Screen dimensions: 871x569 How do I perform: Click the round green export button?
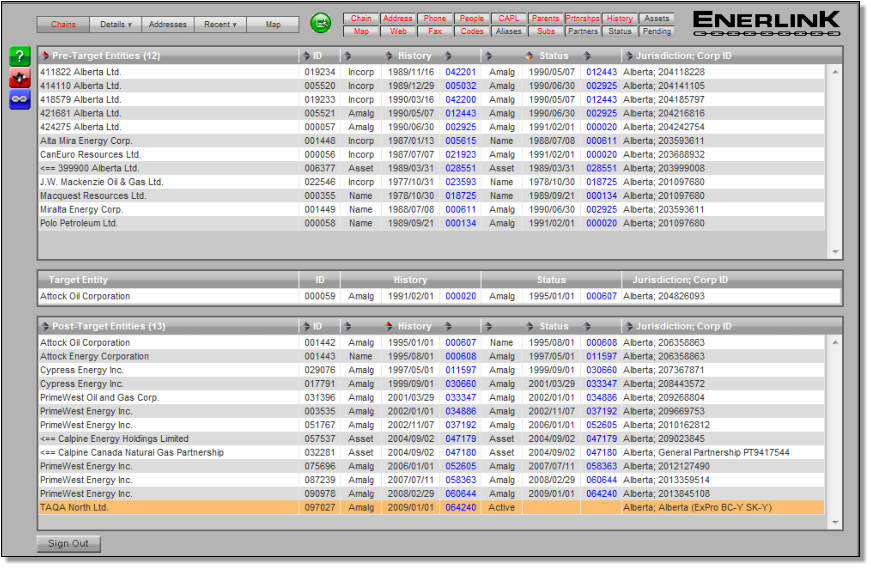point(321,23)
